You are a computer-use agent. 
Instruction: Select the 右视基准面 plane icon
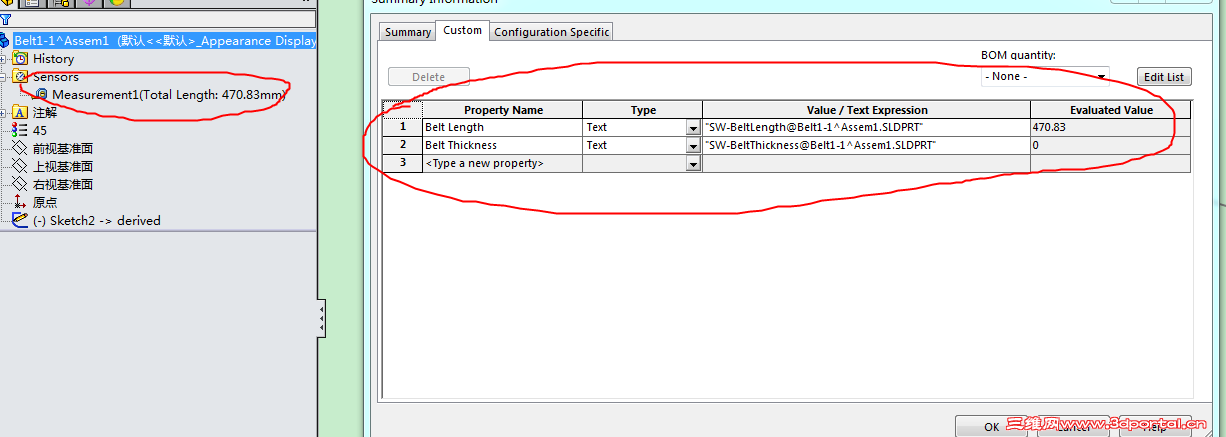pyautogui.click(x=20, y=185)
